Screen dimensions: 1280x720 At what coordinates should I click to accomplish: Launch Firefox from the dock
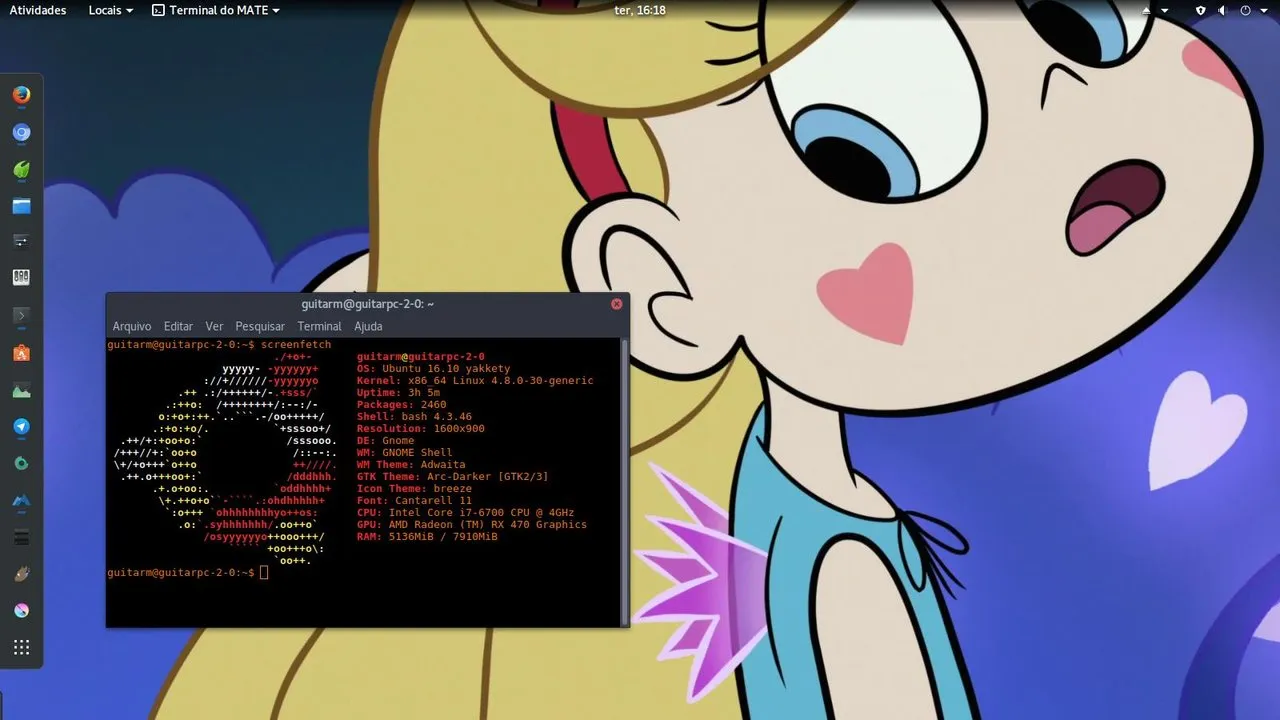click(21, 95)
